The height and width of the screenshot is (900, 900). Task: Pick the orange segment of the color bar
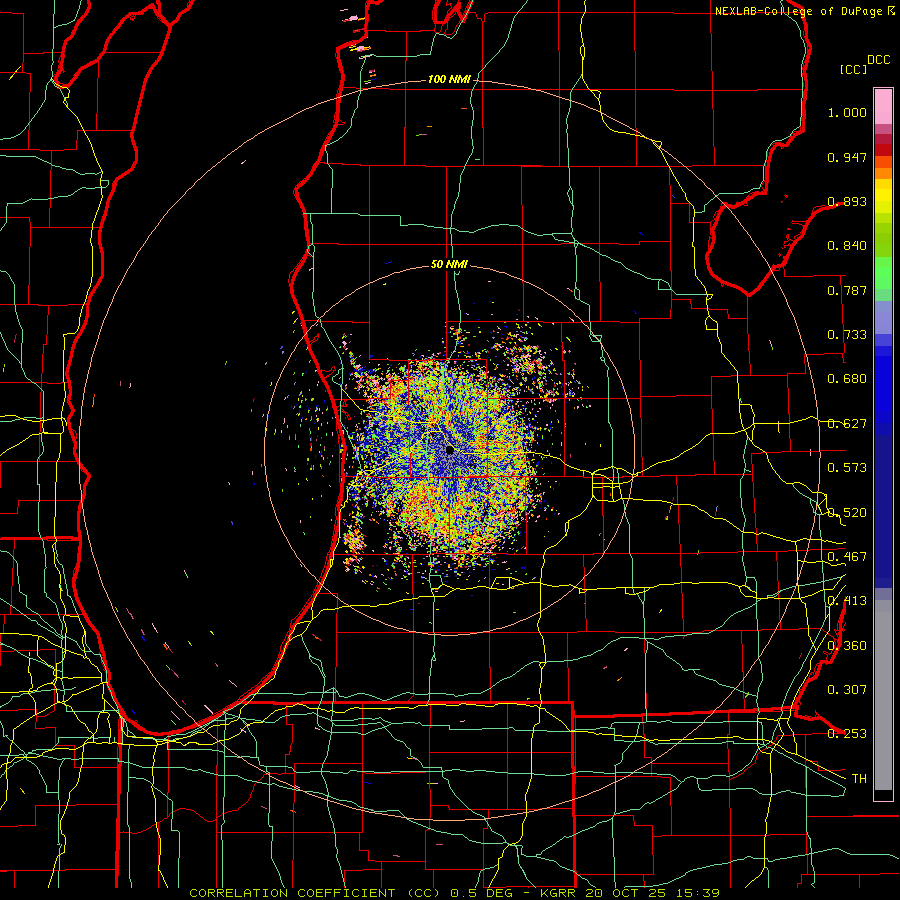[883, 173]
